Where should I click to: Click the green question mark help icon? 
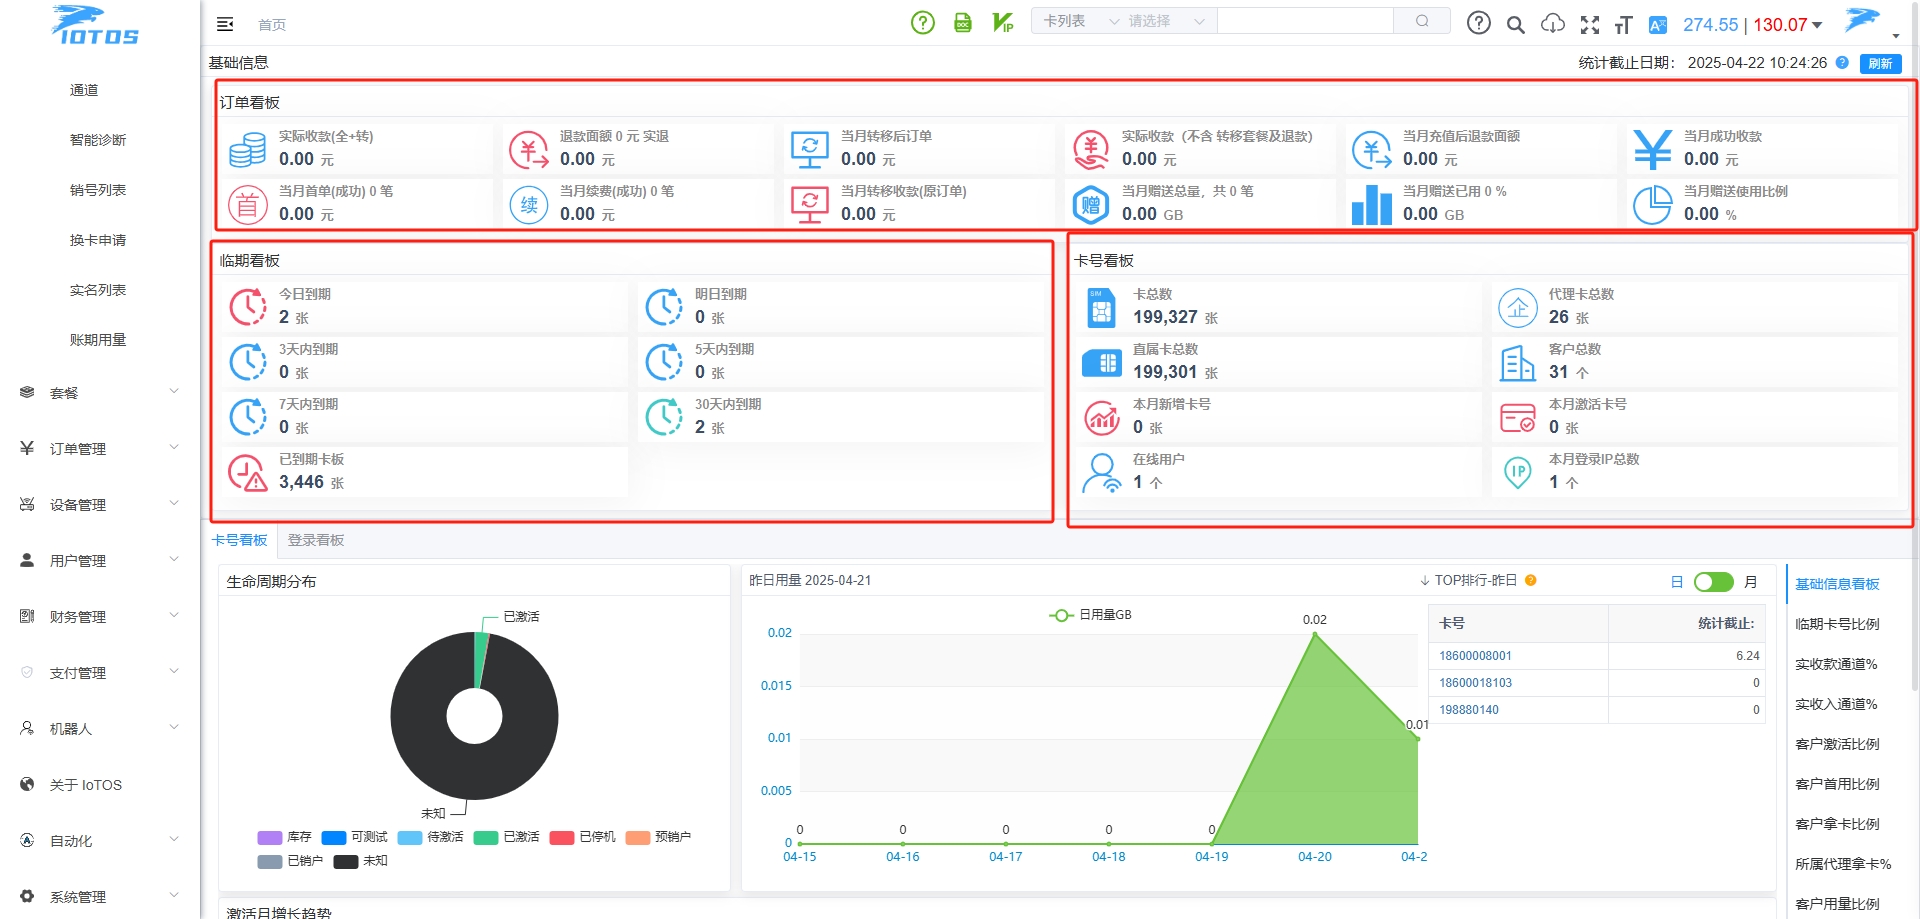(922, 22)
